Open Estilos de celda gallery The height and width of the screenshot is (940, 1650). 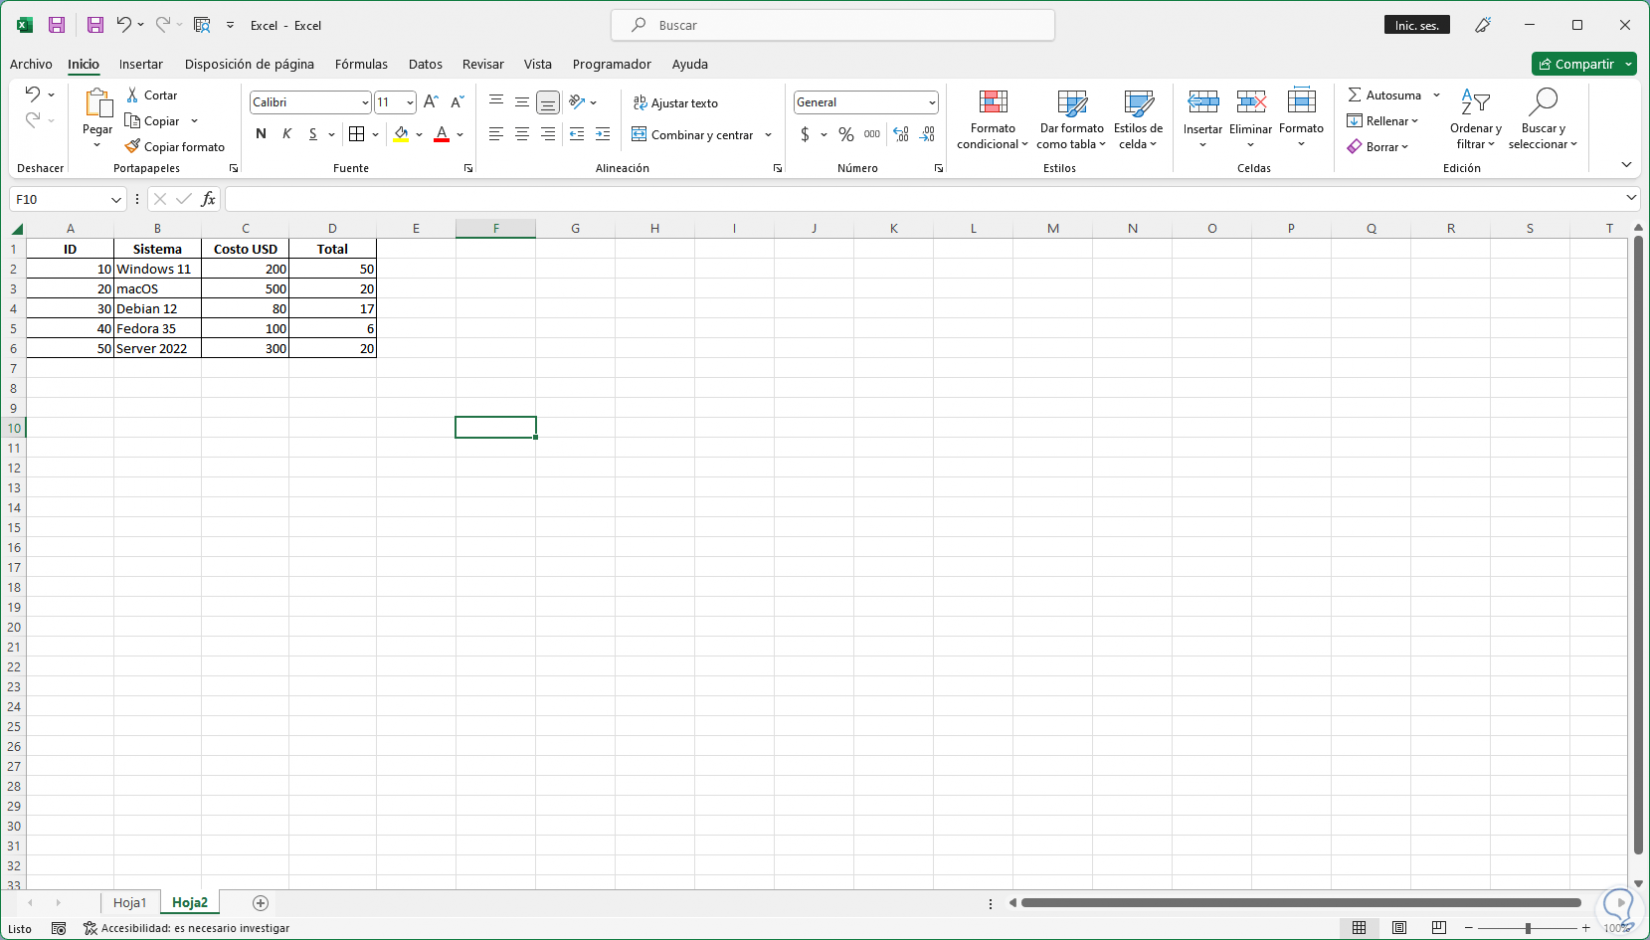1138,120
